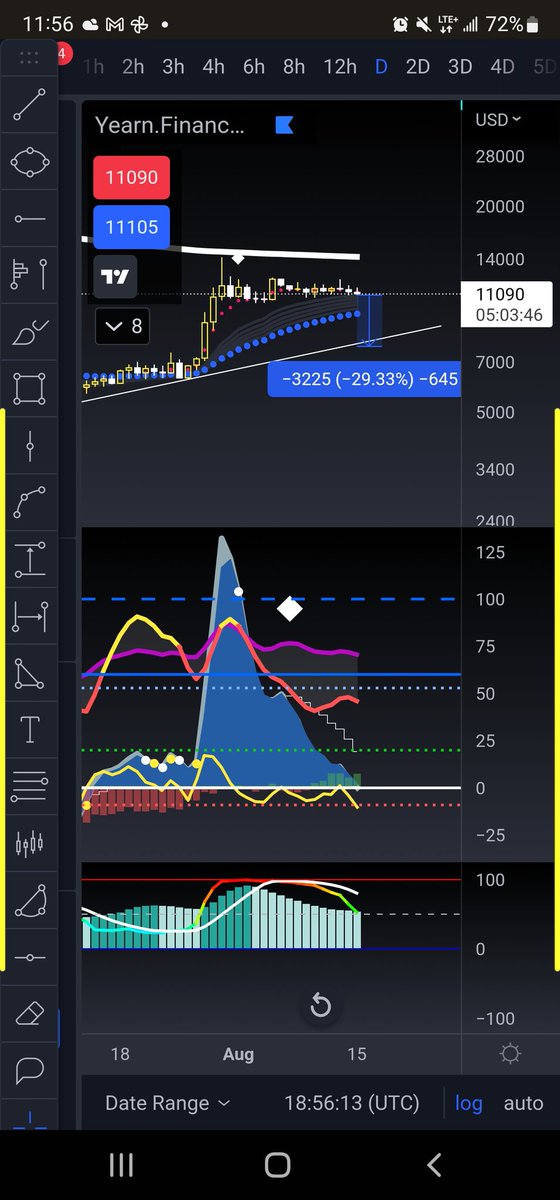Image resolution: width=560 pixels, height=1200 pixels.
Task: Select the Horizontal Line tool
Action: click(x=30, y=958)
